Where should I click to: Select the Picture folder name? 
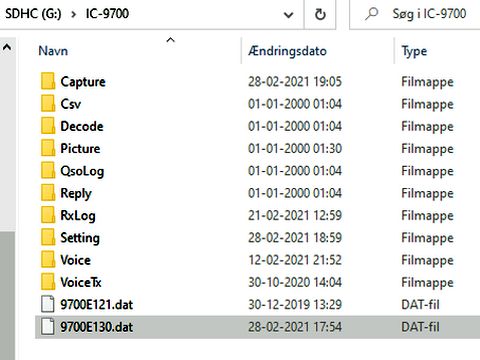coord(80,149)
